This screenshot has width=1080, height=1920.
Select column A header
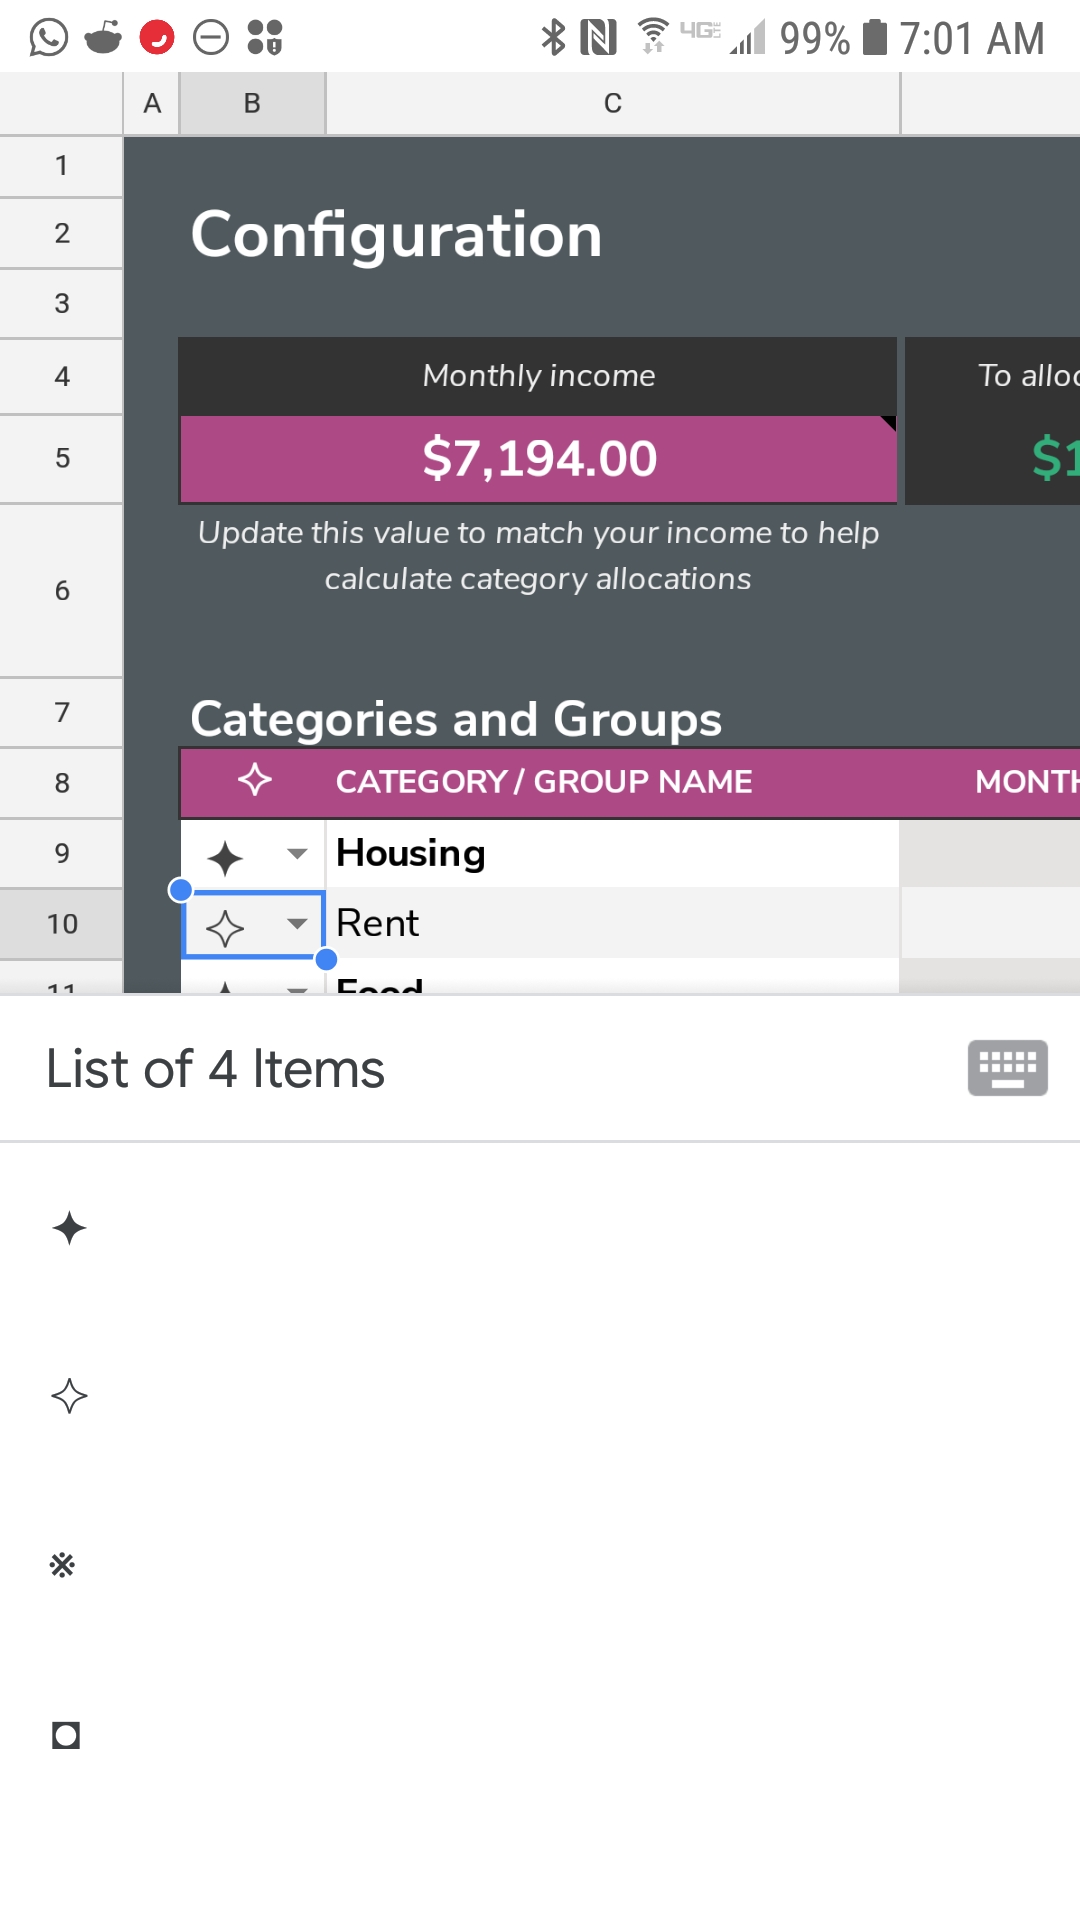(152, 103)
